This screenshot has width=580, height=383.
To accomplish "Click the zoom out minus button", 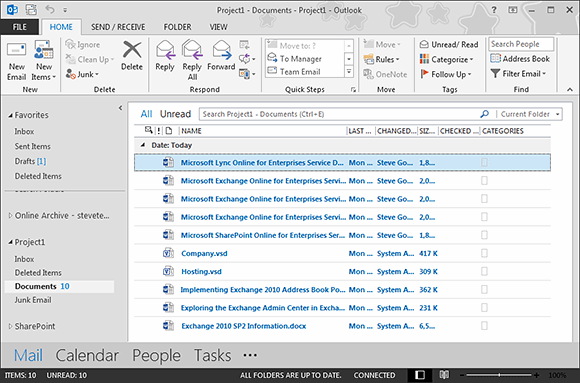I will (462, 375).
